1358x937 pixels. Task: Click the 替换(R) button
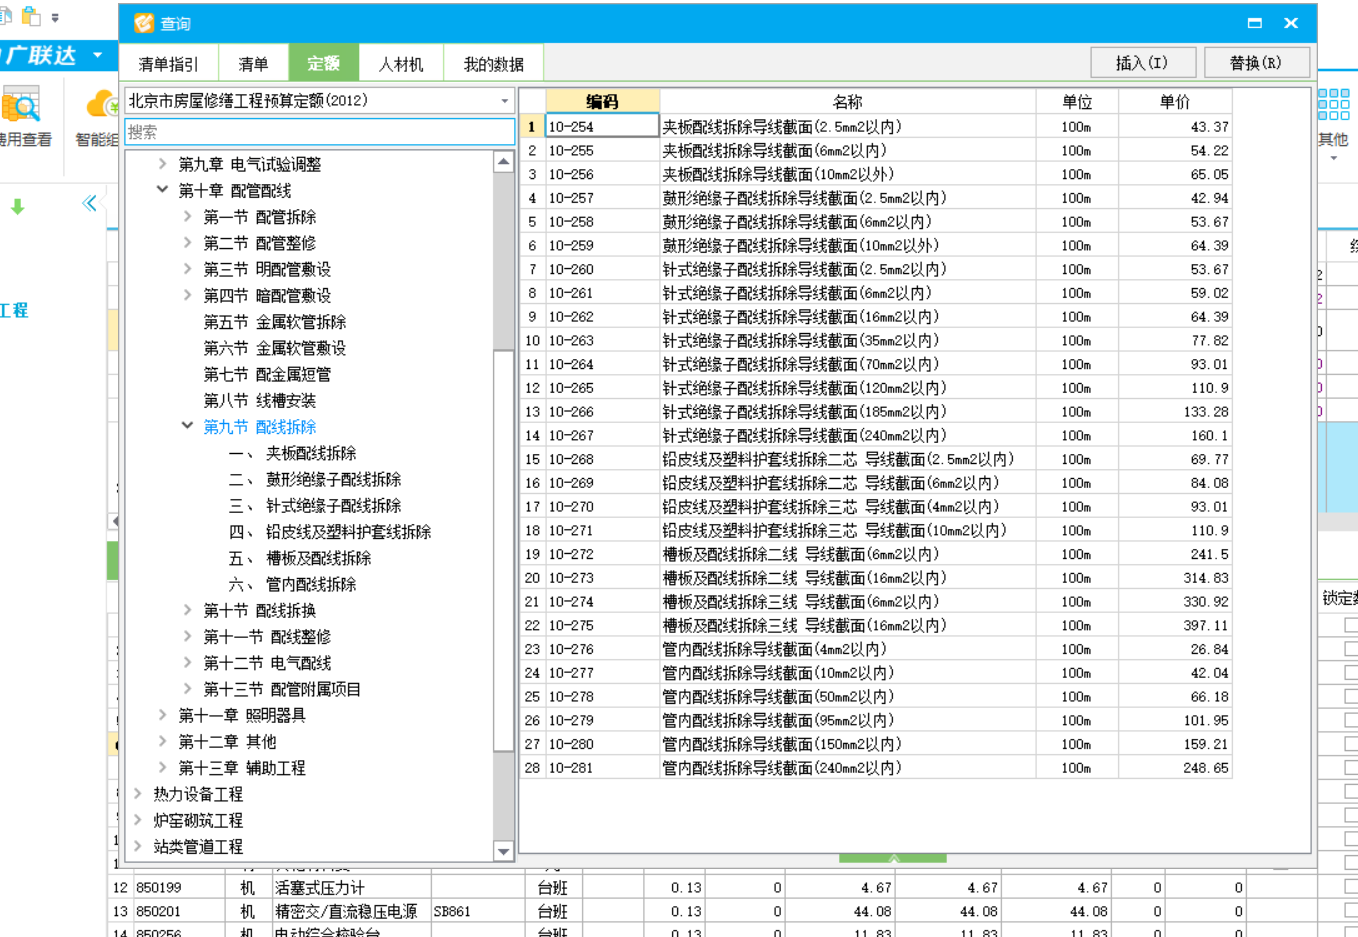tap(1256, 63)
